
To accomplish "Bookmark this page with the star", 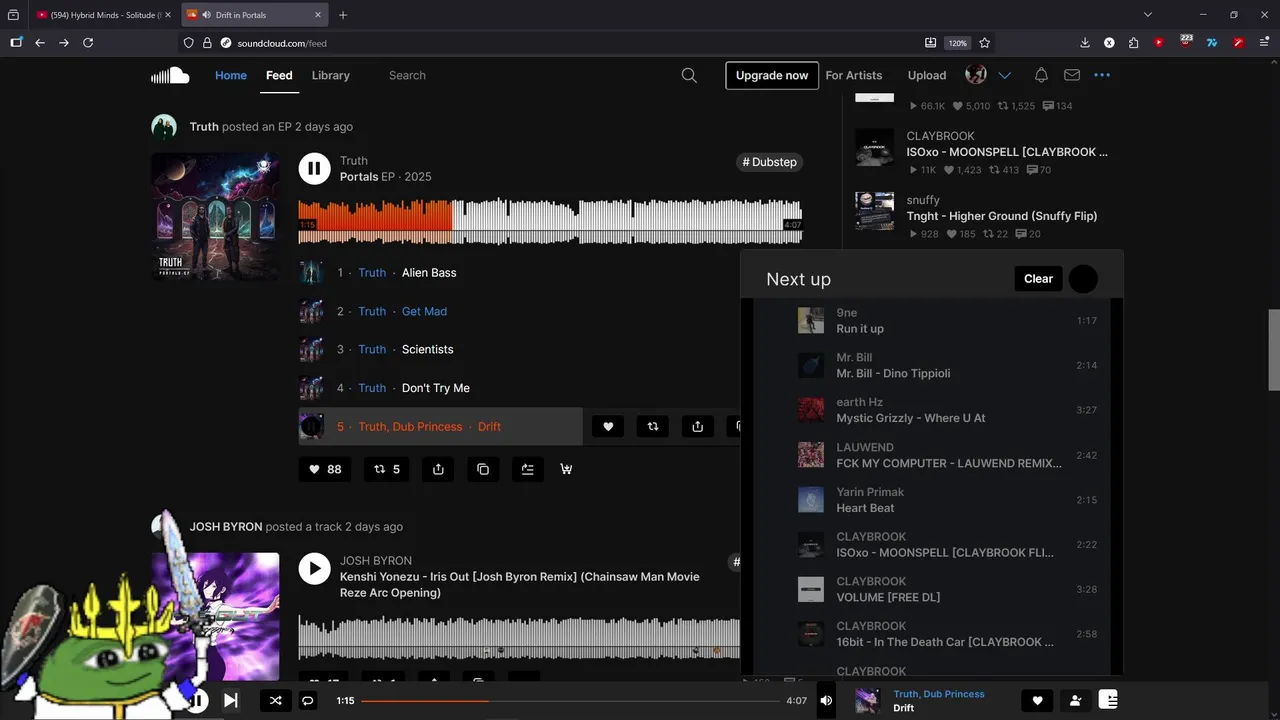I will tap(985, 43).
